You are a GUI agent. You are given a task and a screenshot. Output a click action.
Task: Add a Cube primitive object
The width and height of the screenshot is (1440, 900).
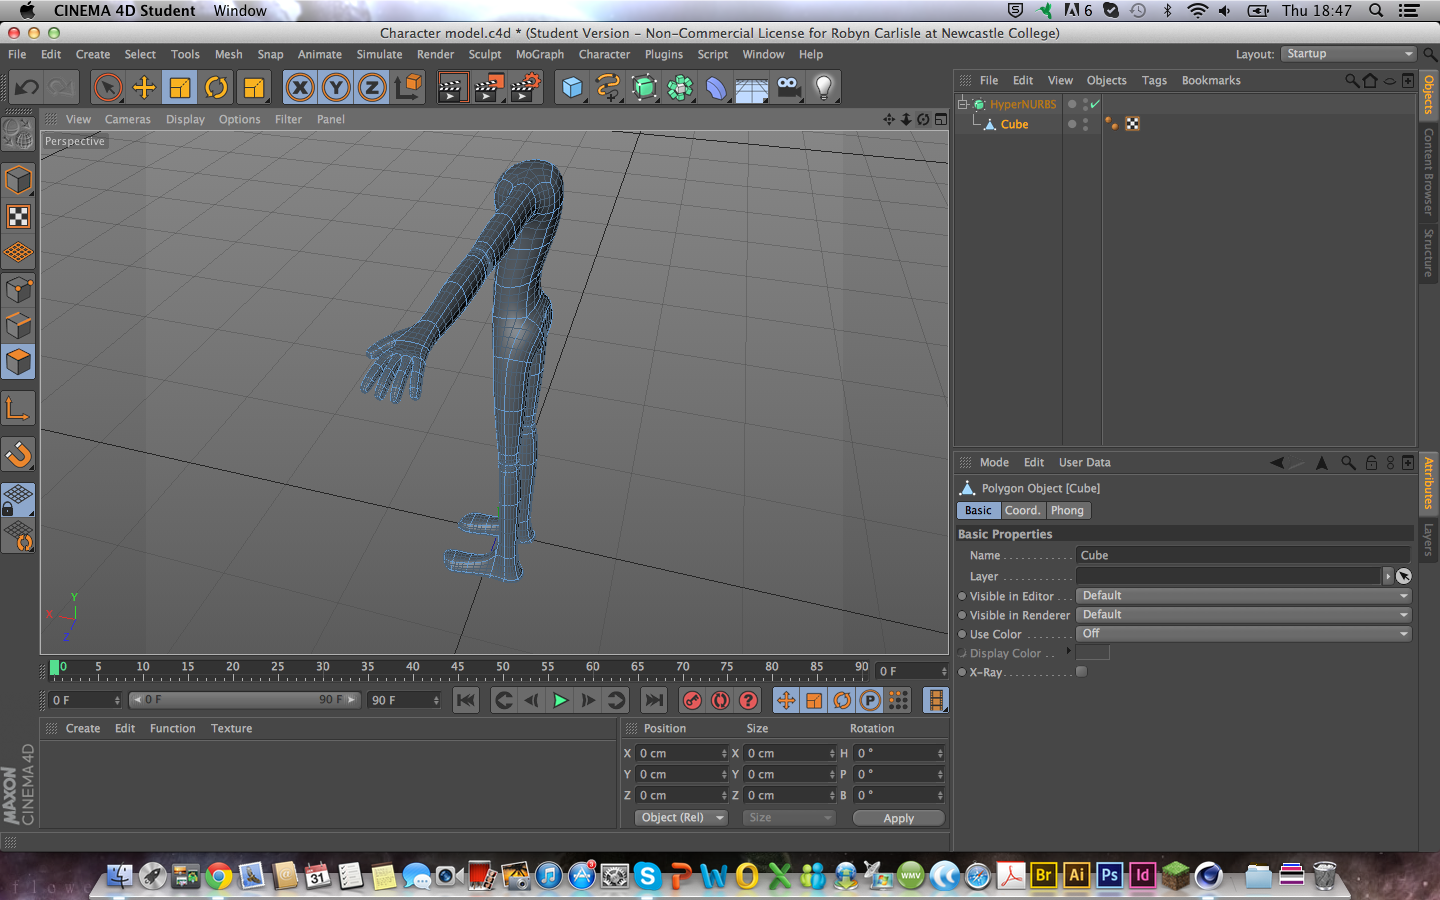(572, 88)
